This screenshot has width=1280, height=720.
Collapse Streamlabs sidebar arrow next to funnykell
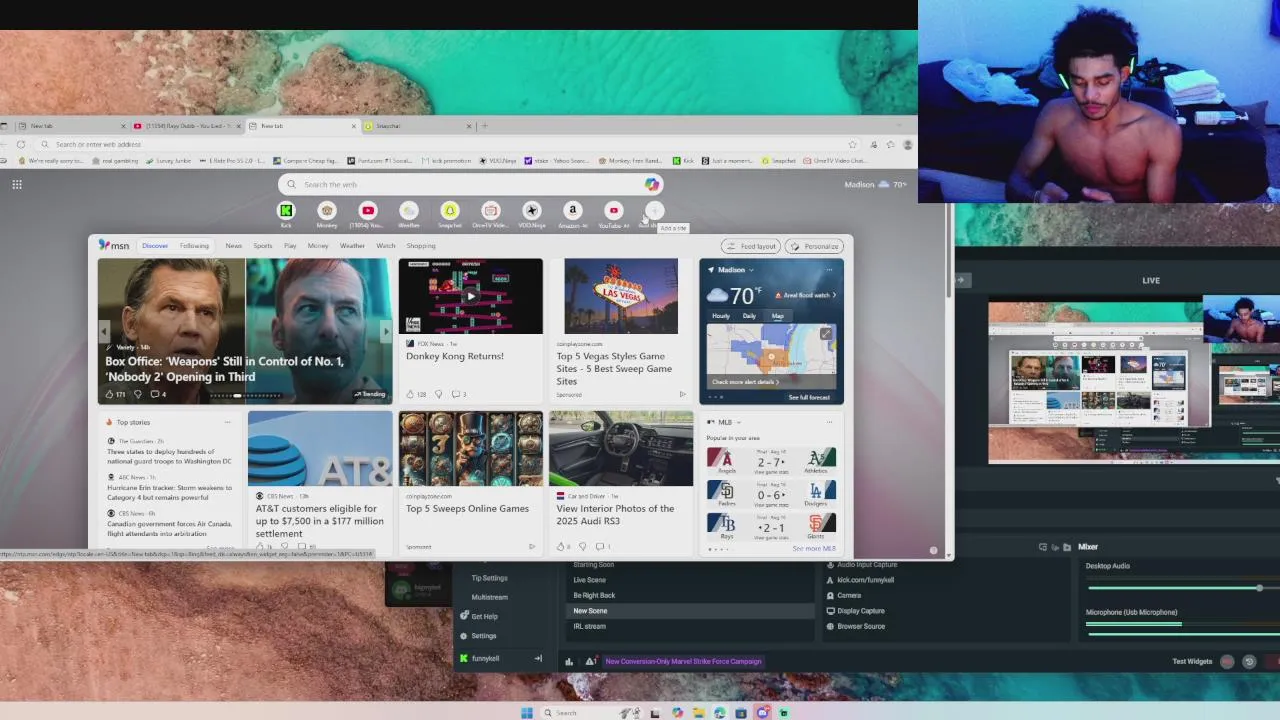538,658
